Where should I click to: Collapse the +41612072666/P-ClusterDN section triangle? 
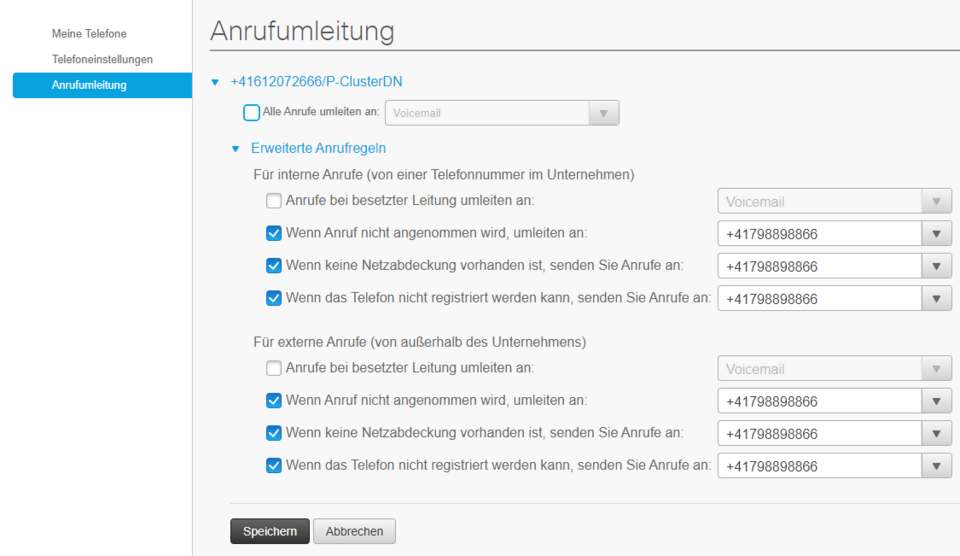pos(215,82)
